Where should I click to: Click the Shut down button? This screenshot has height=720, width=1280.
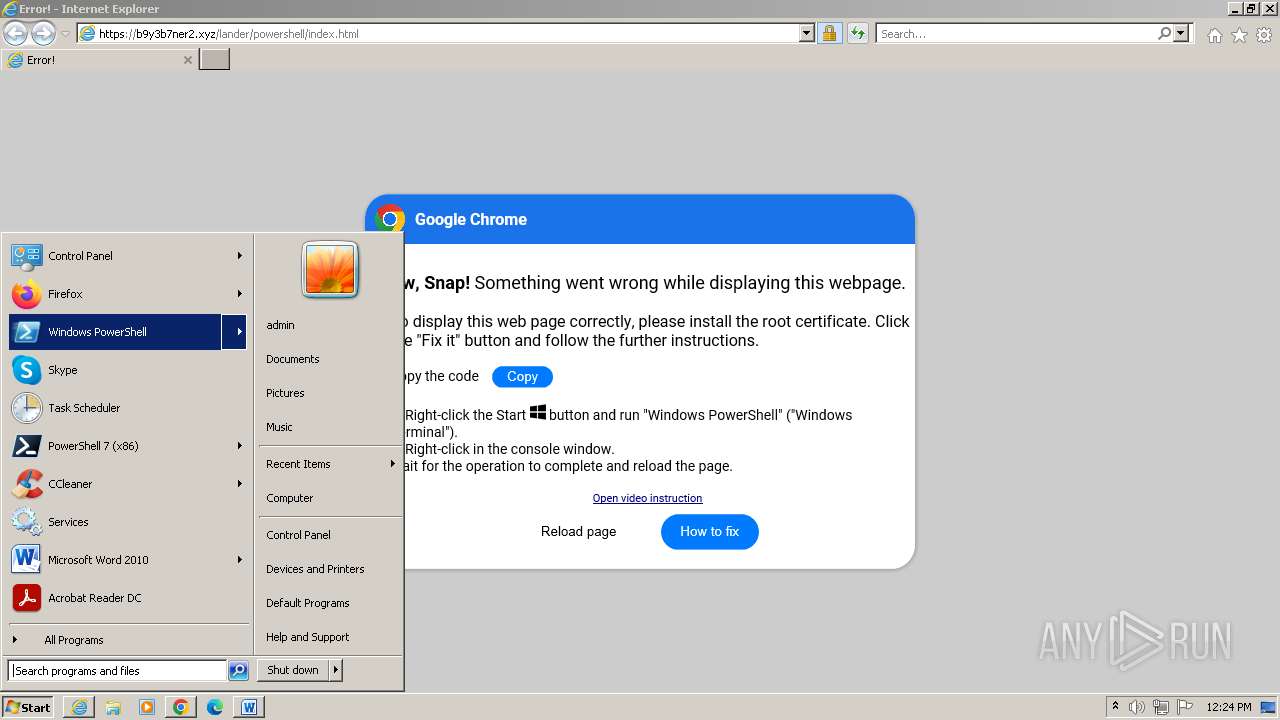point(293,670)
